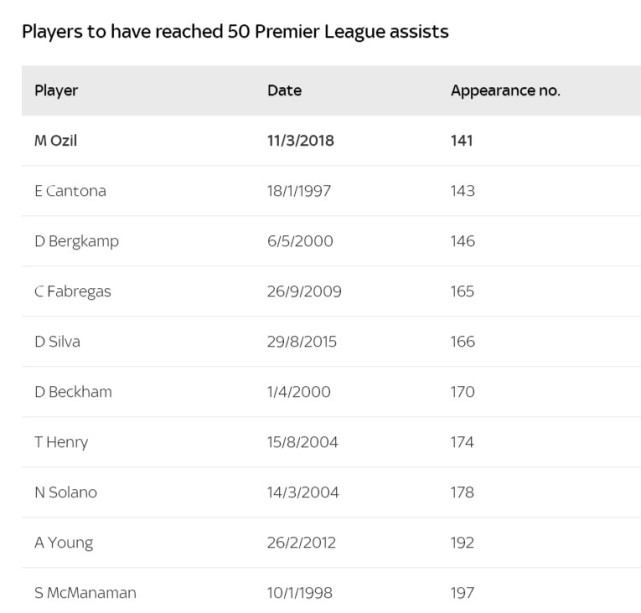
Task: Click the Player column header
Action: pyautogui.click(x=56, y=91)
